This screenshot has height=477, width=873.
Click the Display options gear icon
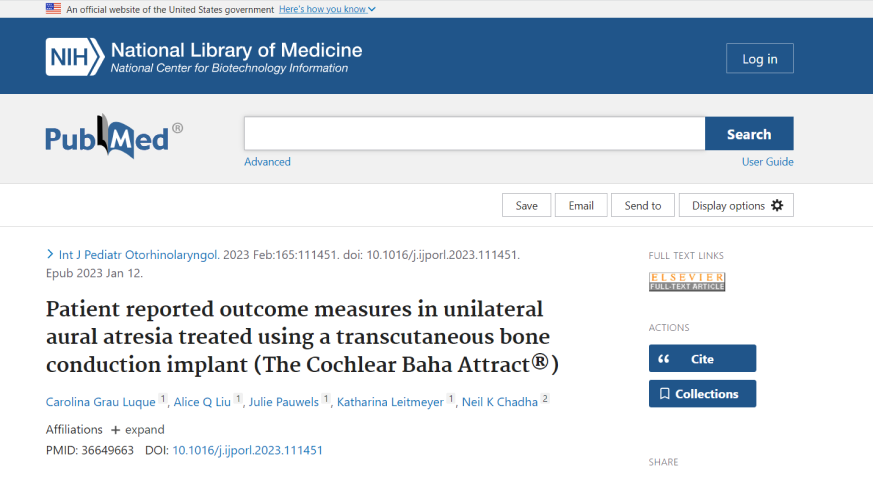(x=777, y=205)
